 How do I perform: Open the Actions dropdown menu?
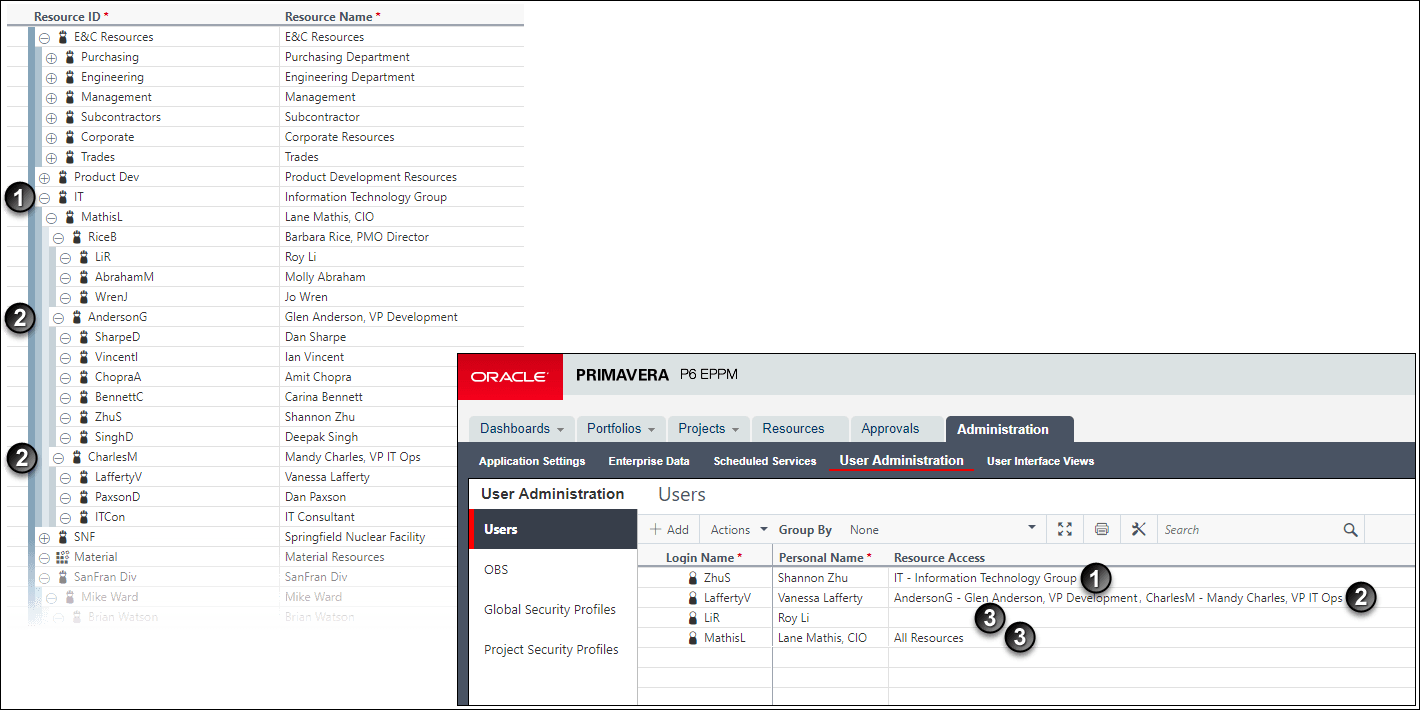click(739, 530)
